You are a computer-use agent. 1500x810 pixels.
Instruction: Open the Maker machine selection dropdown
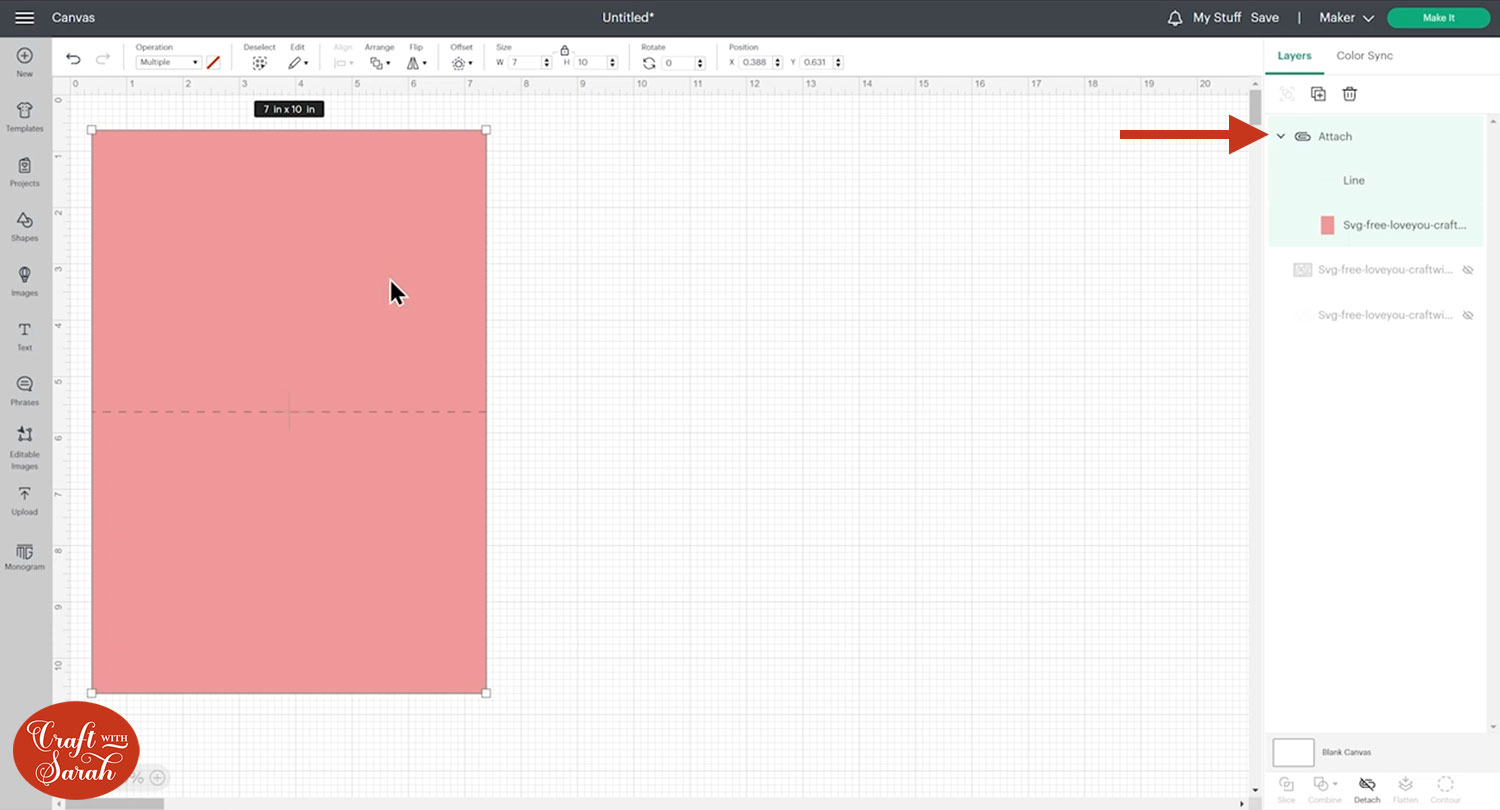[x=1346, y=18]
